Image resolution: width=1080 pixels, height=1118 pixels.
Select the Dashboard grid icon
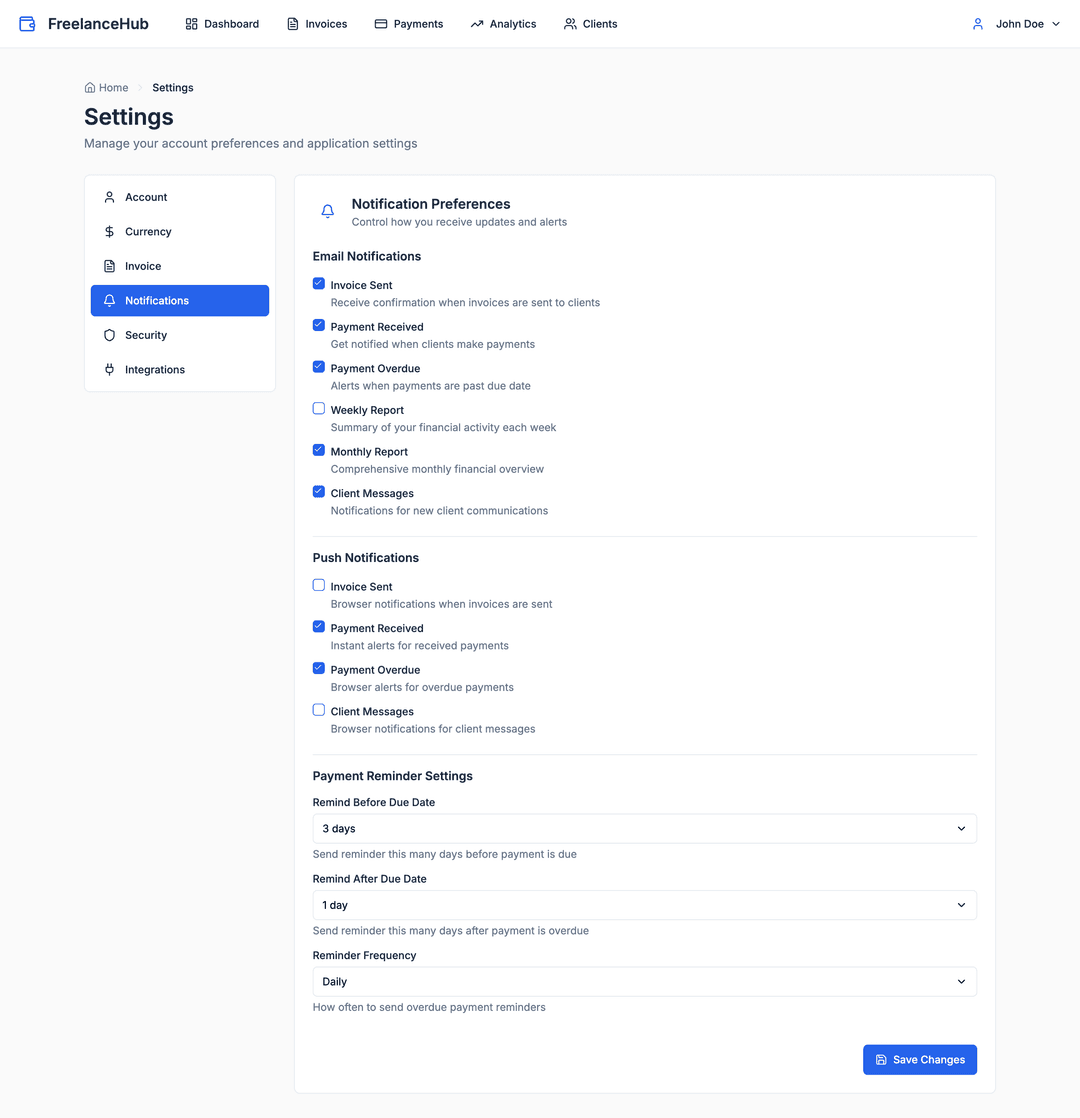point(190,23)
